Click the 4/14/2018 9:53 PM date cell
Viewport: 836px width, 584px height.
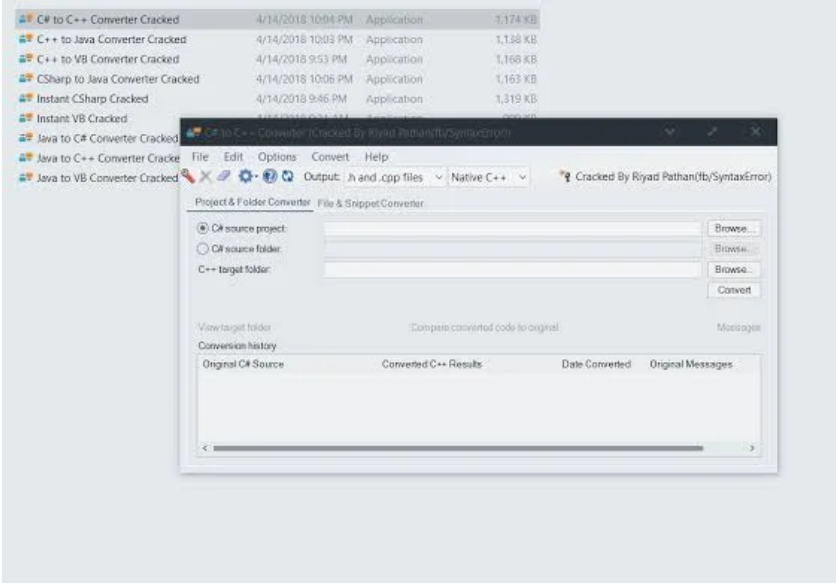click(301, 59)
